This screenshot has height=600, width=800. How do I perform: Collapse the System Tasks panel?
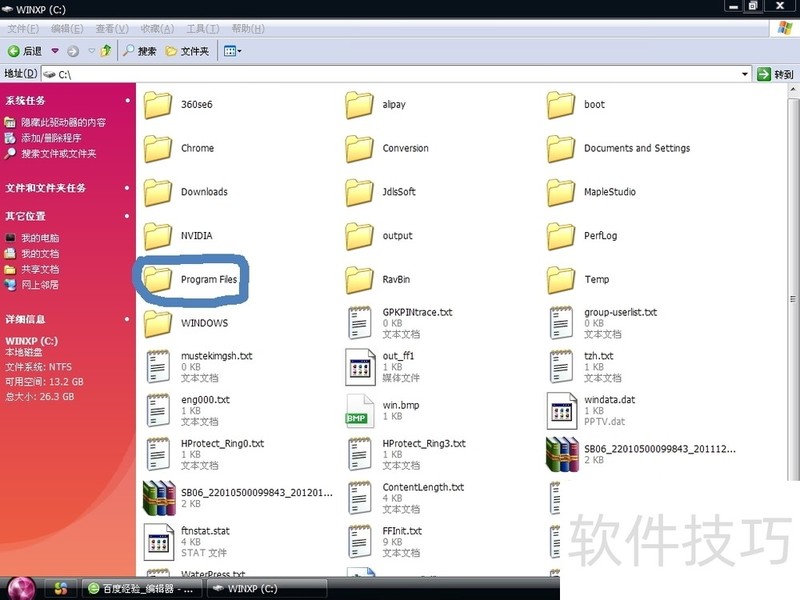[x=127, y=101]
